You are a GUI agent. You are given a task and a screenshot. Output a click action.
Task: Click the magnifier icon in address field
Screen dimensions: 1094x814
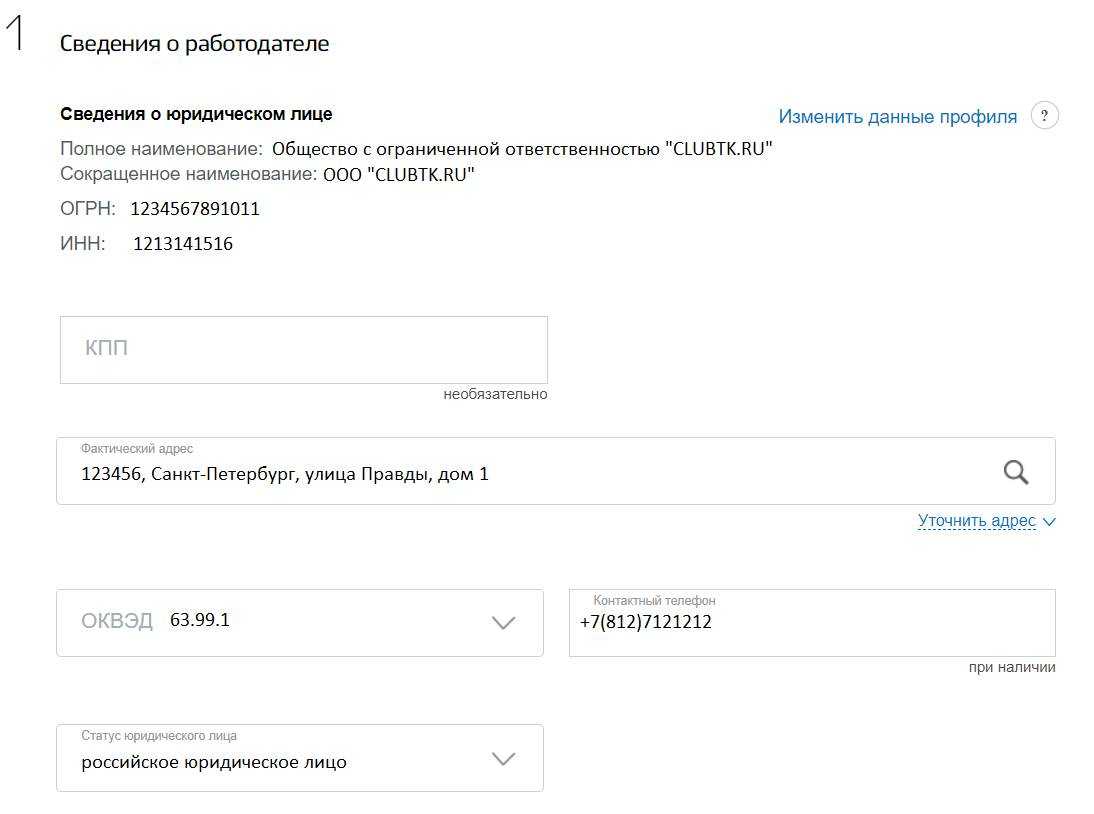coord(1016,472)
